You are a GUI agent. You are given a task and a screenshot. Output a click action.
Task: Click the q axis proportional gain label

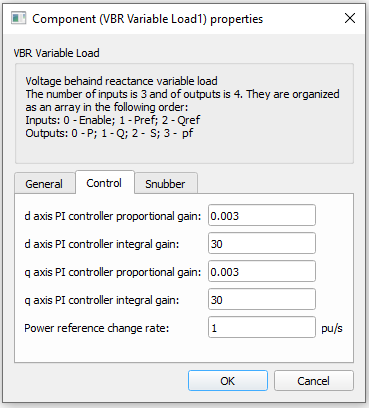113,272
